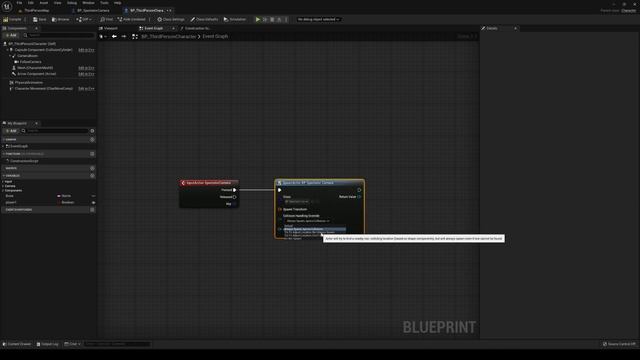Click the add Event Dispatcher plus icon
The width and height of the screenshot is (640, 360).
pos(92,209)
